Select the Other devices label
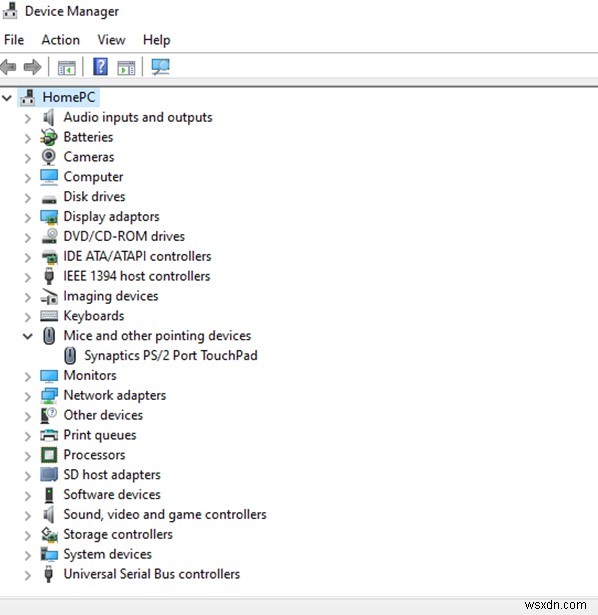Viewport: 598px width, 615px height. [x=103, y=415]
